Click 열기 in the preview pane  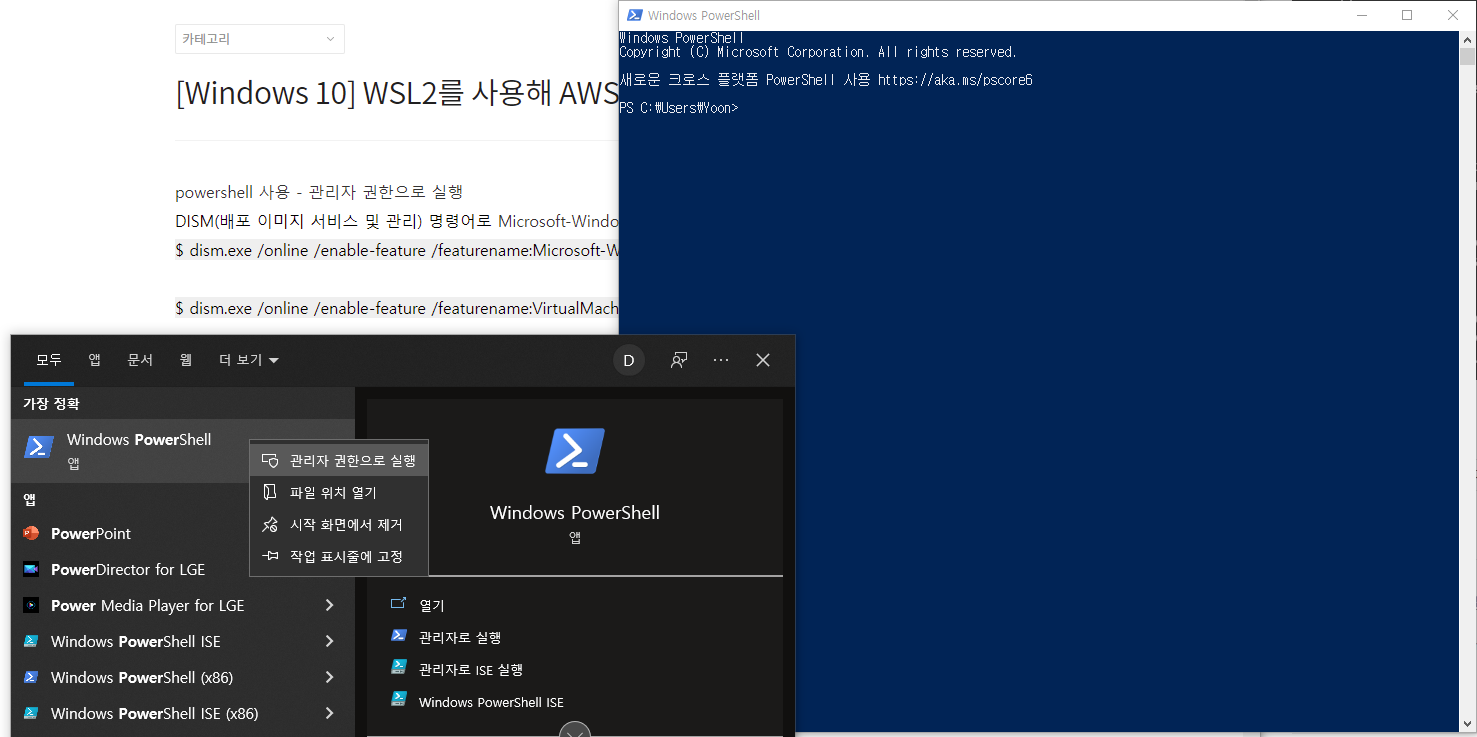click(x=432, y=605)
